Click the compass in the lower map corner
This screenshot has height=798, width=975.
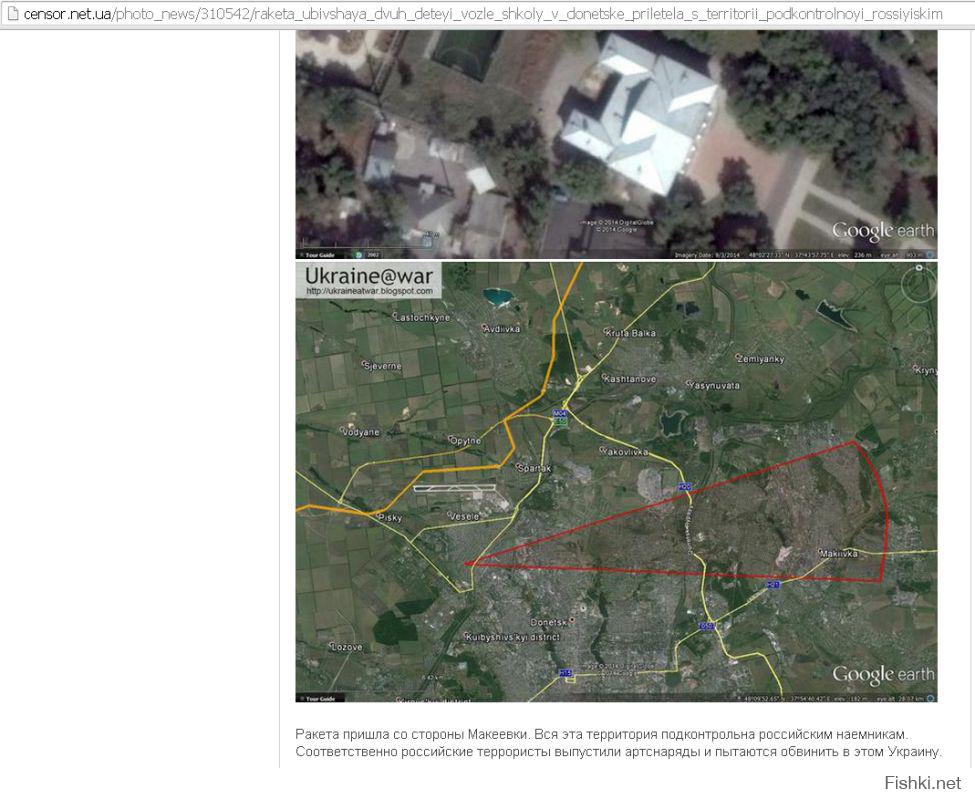click(917, 285)
